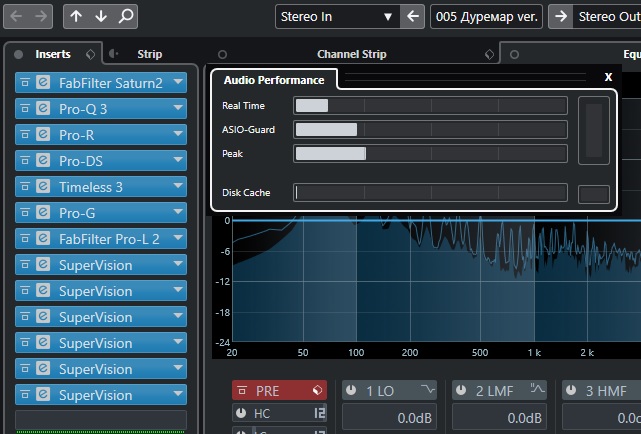This screenshot has width=641, height=434.
Task: Toggle the Inserts bypass circle
Action: pos(18,54)
